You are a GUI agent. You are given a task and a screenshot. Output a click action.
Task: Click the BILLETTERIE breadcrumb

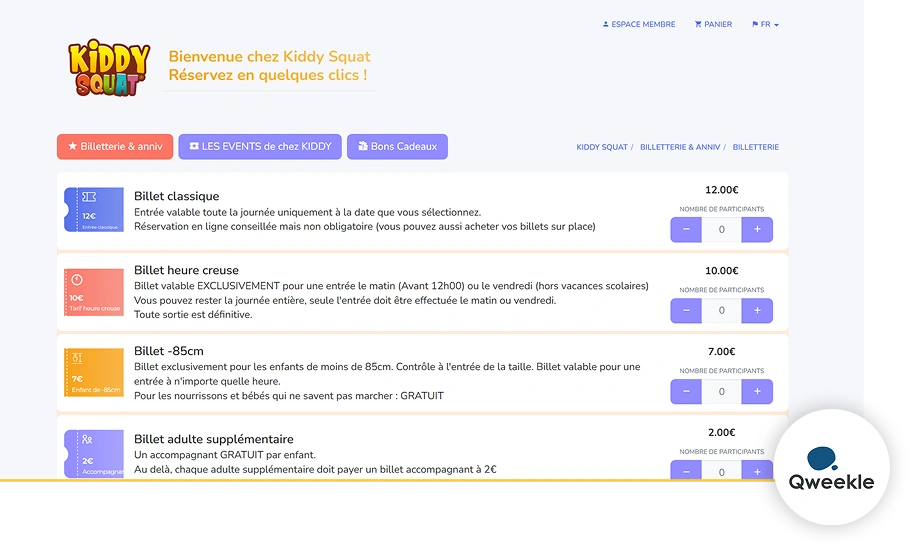click(756, 147)
